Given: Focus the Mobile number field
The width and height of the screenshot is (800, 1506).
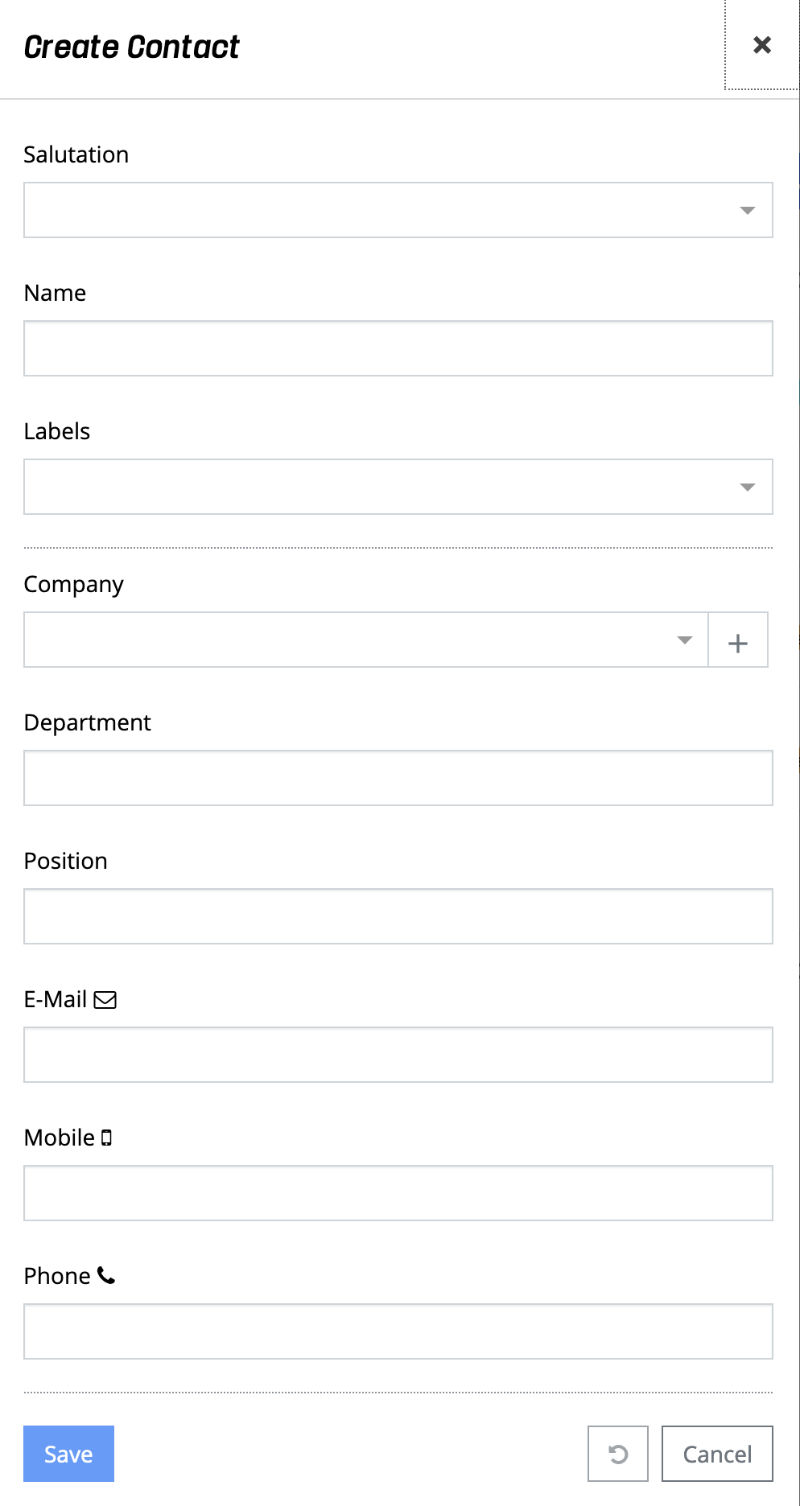Looking at the screenshot, I should [x=398, y=1193].
